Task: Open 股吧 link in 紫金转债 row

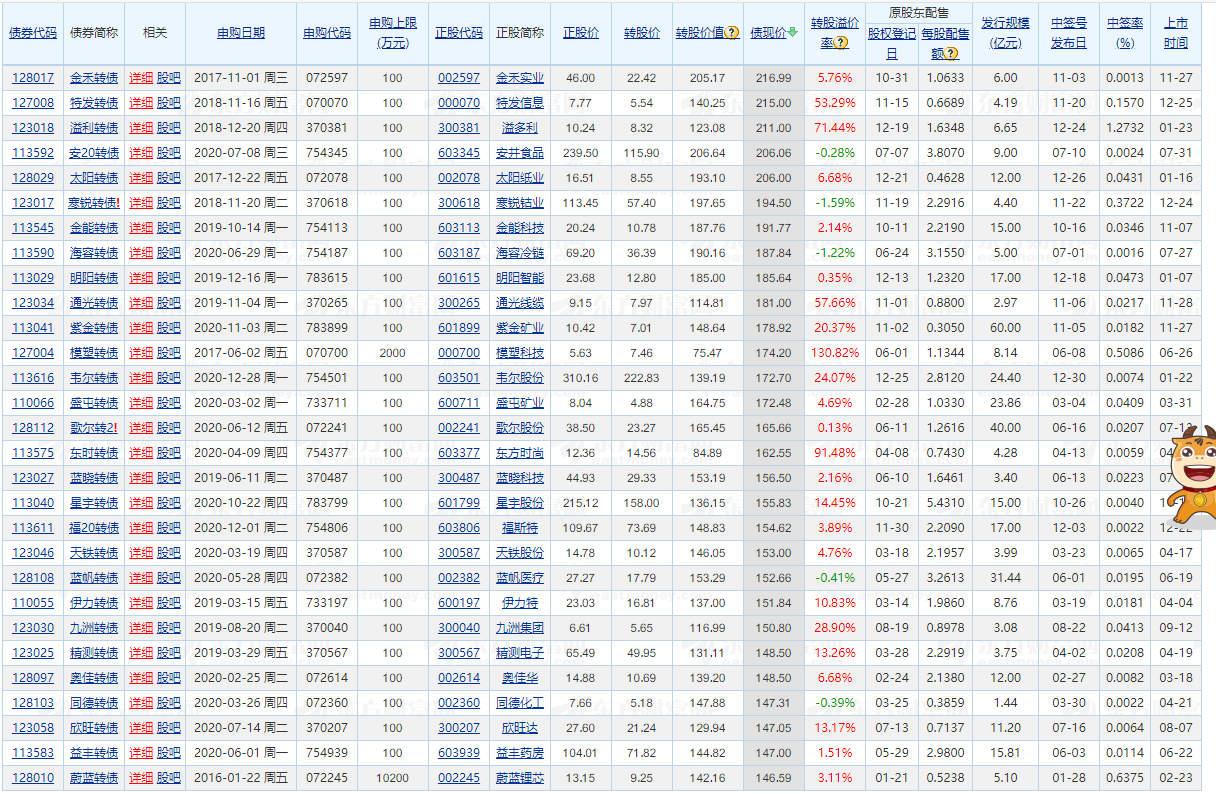Action: [x=169, y=328]
